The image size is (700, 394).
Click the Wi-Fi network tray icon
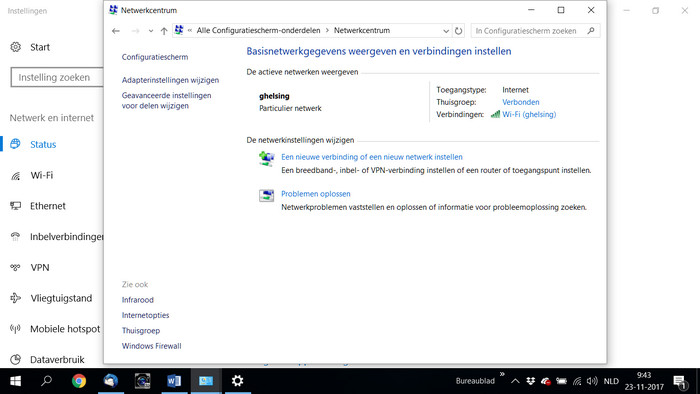point(577,381)
